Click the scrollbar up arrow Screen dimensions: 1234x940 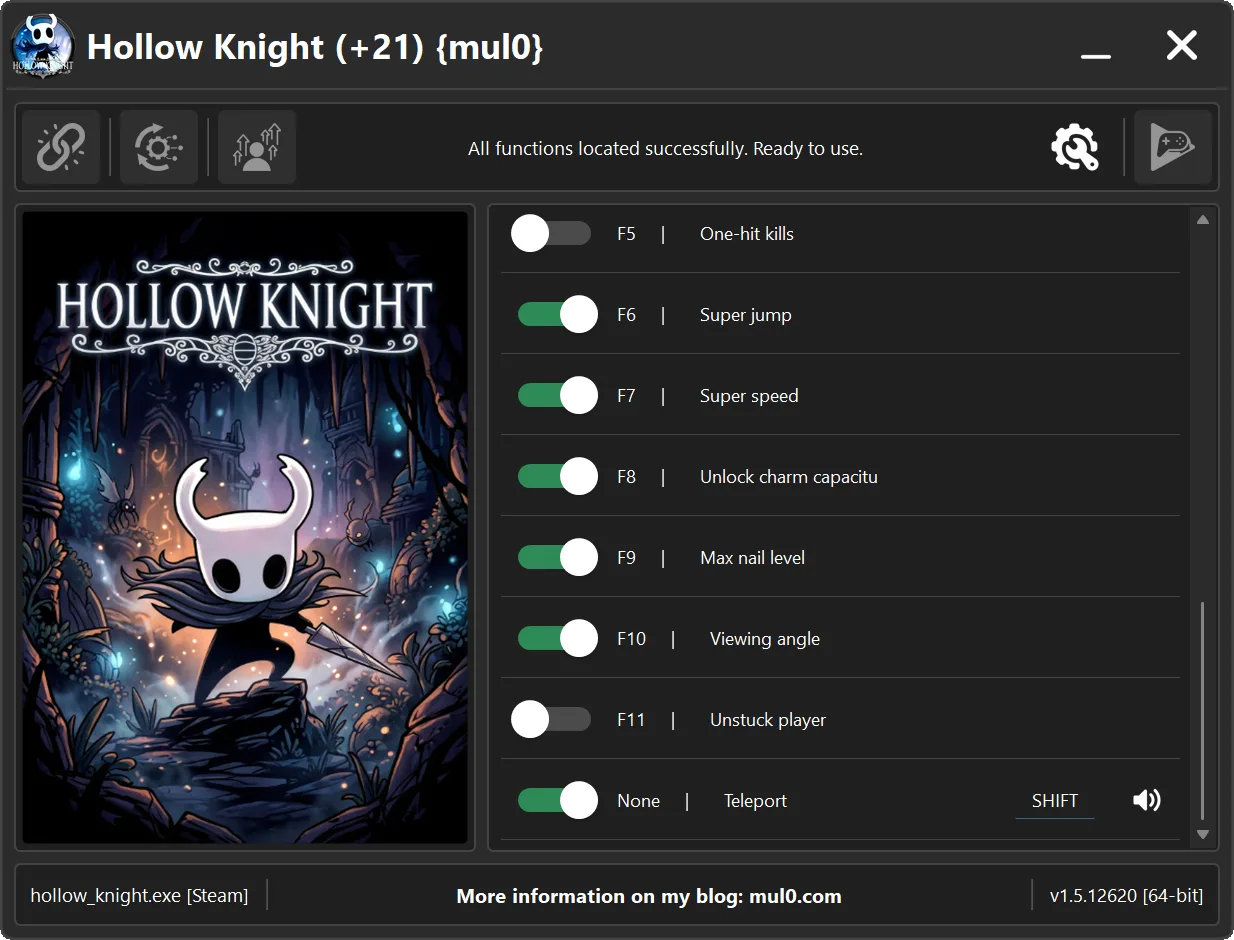[1203, 220]
